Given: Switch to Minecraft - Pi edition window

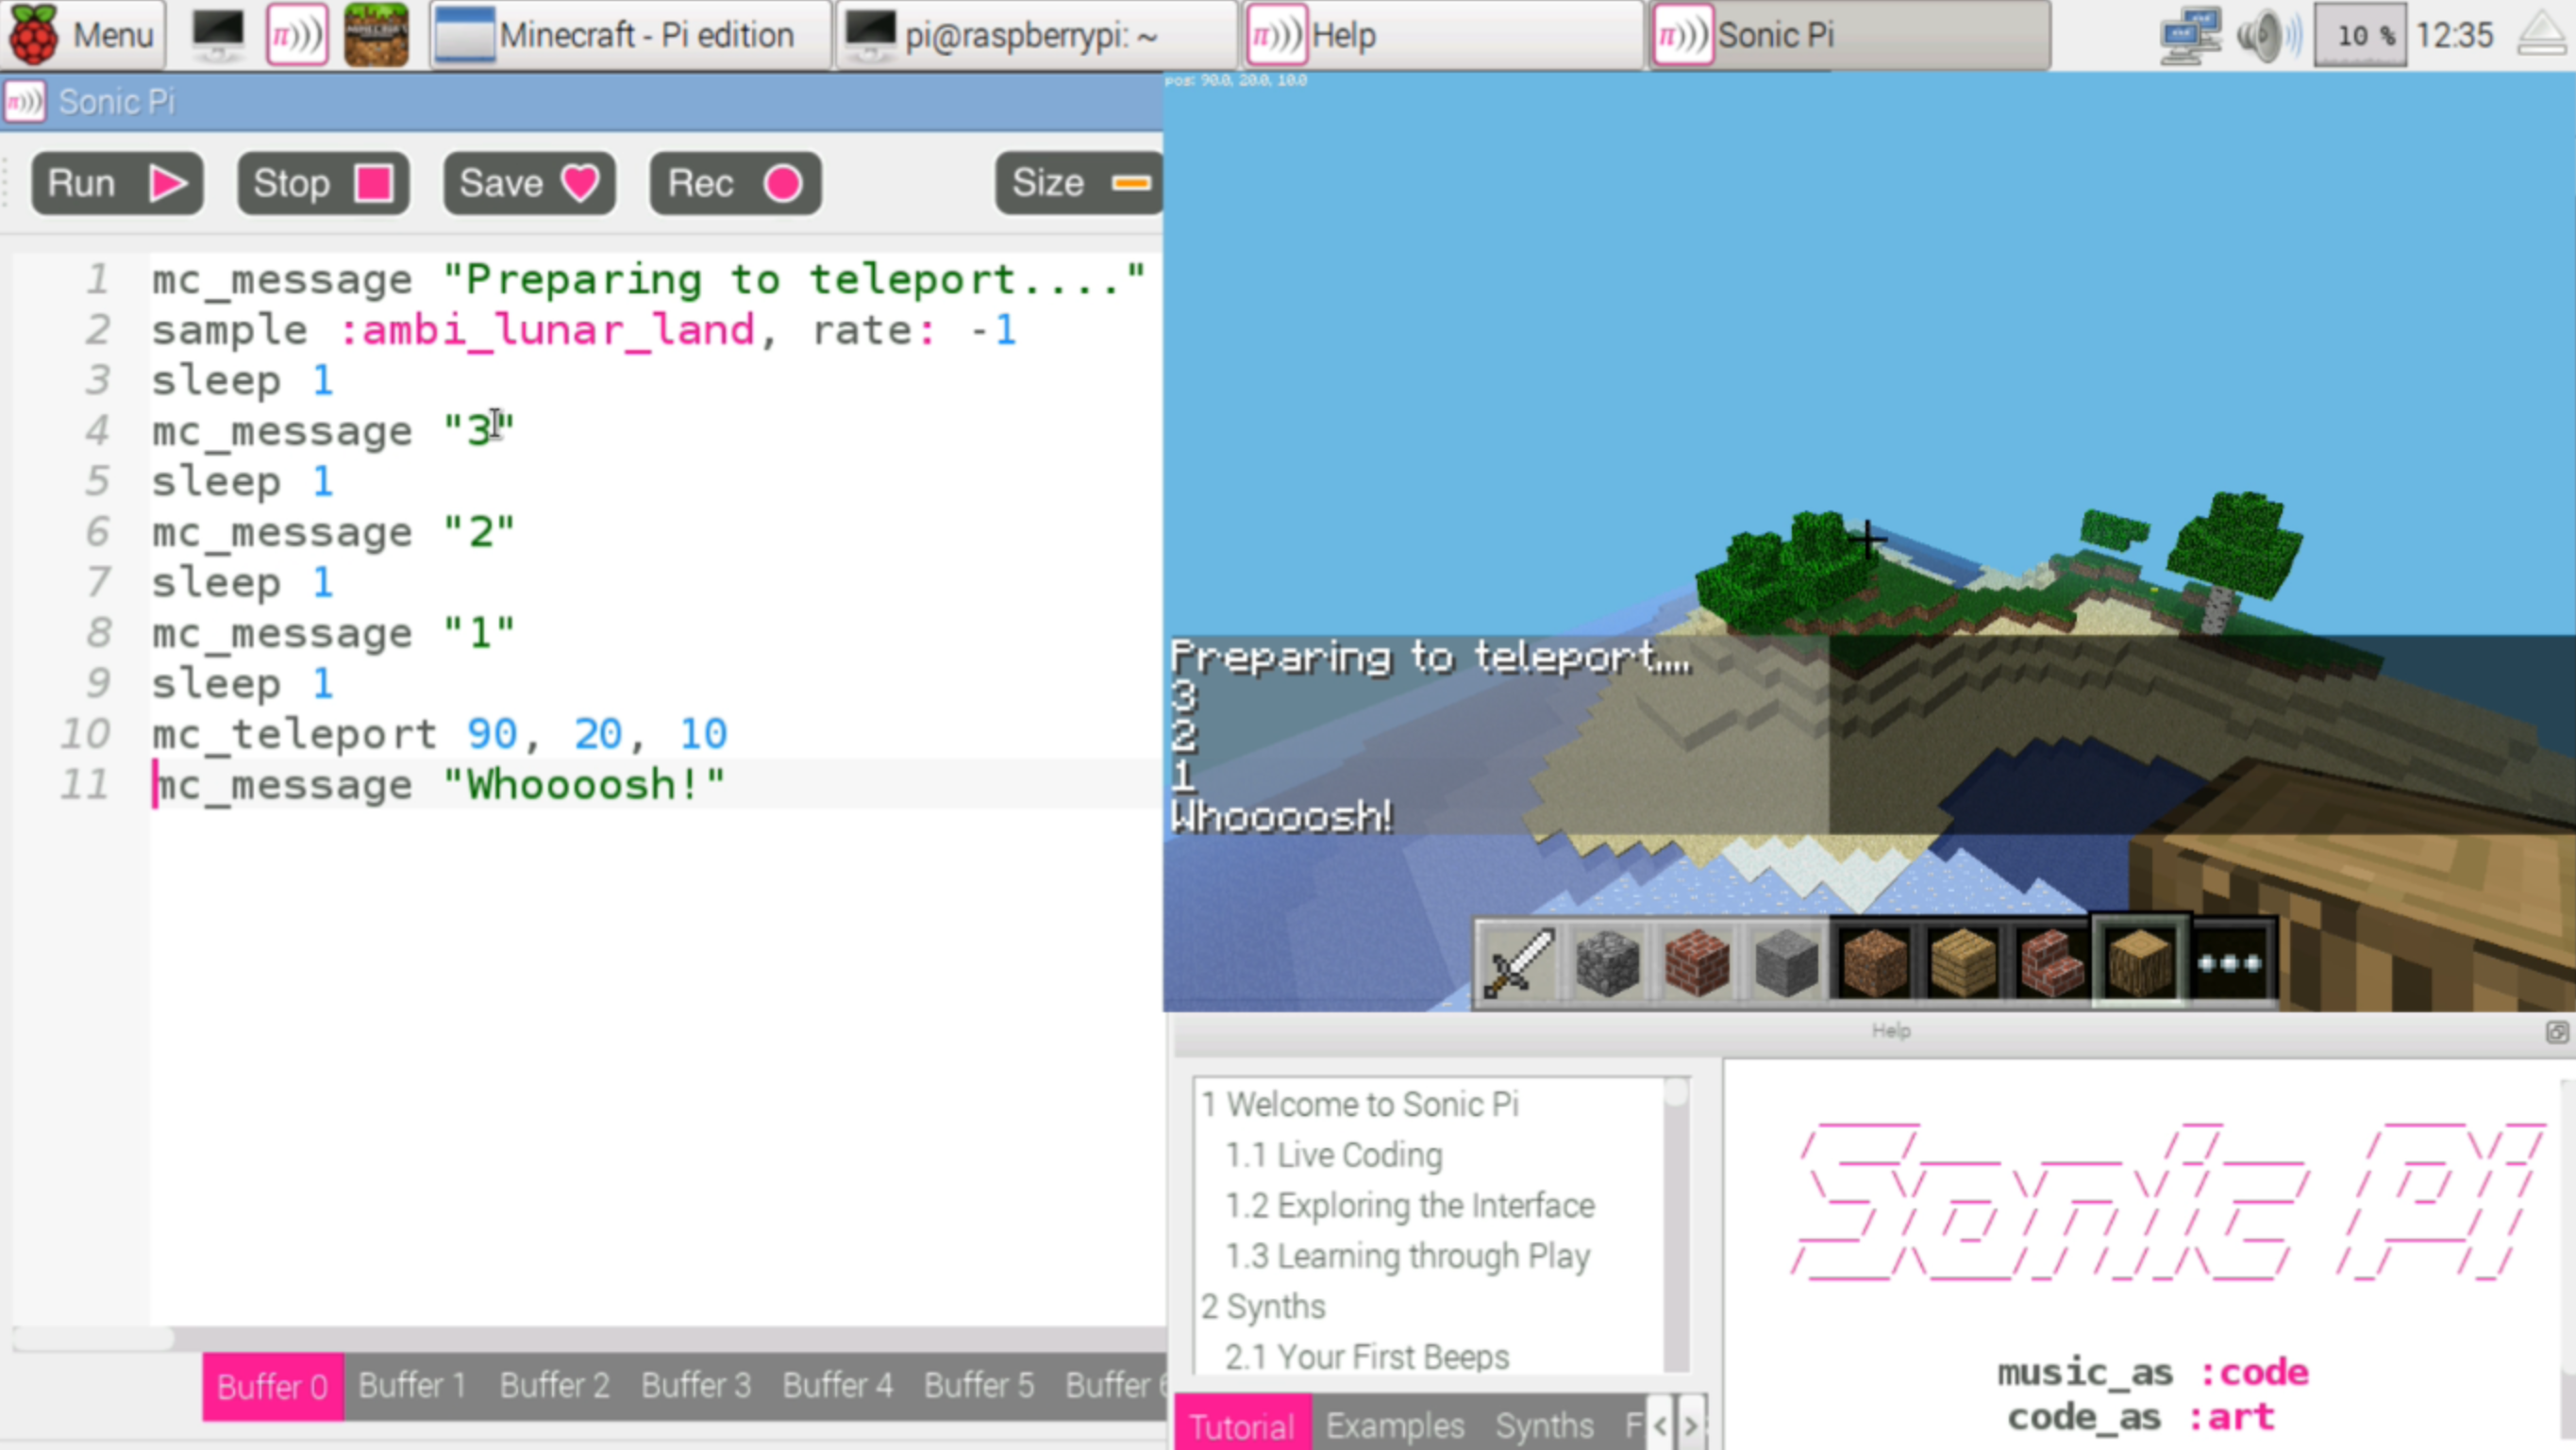Looking at the screenshot, I should coord(630,35).
